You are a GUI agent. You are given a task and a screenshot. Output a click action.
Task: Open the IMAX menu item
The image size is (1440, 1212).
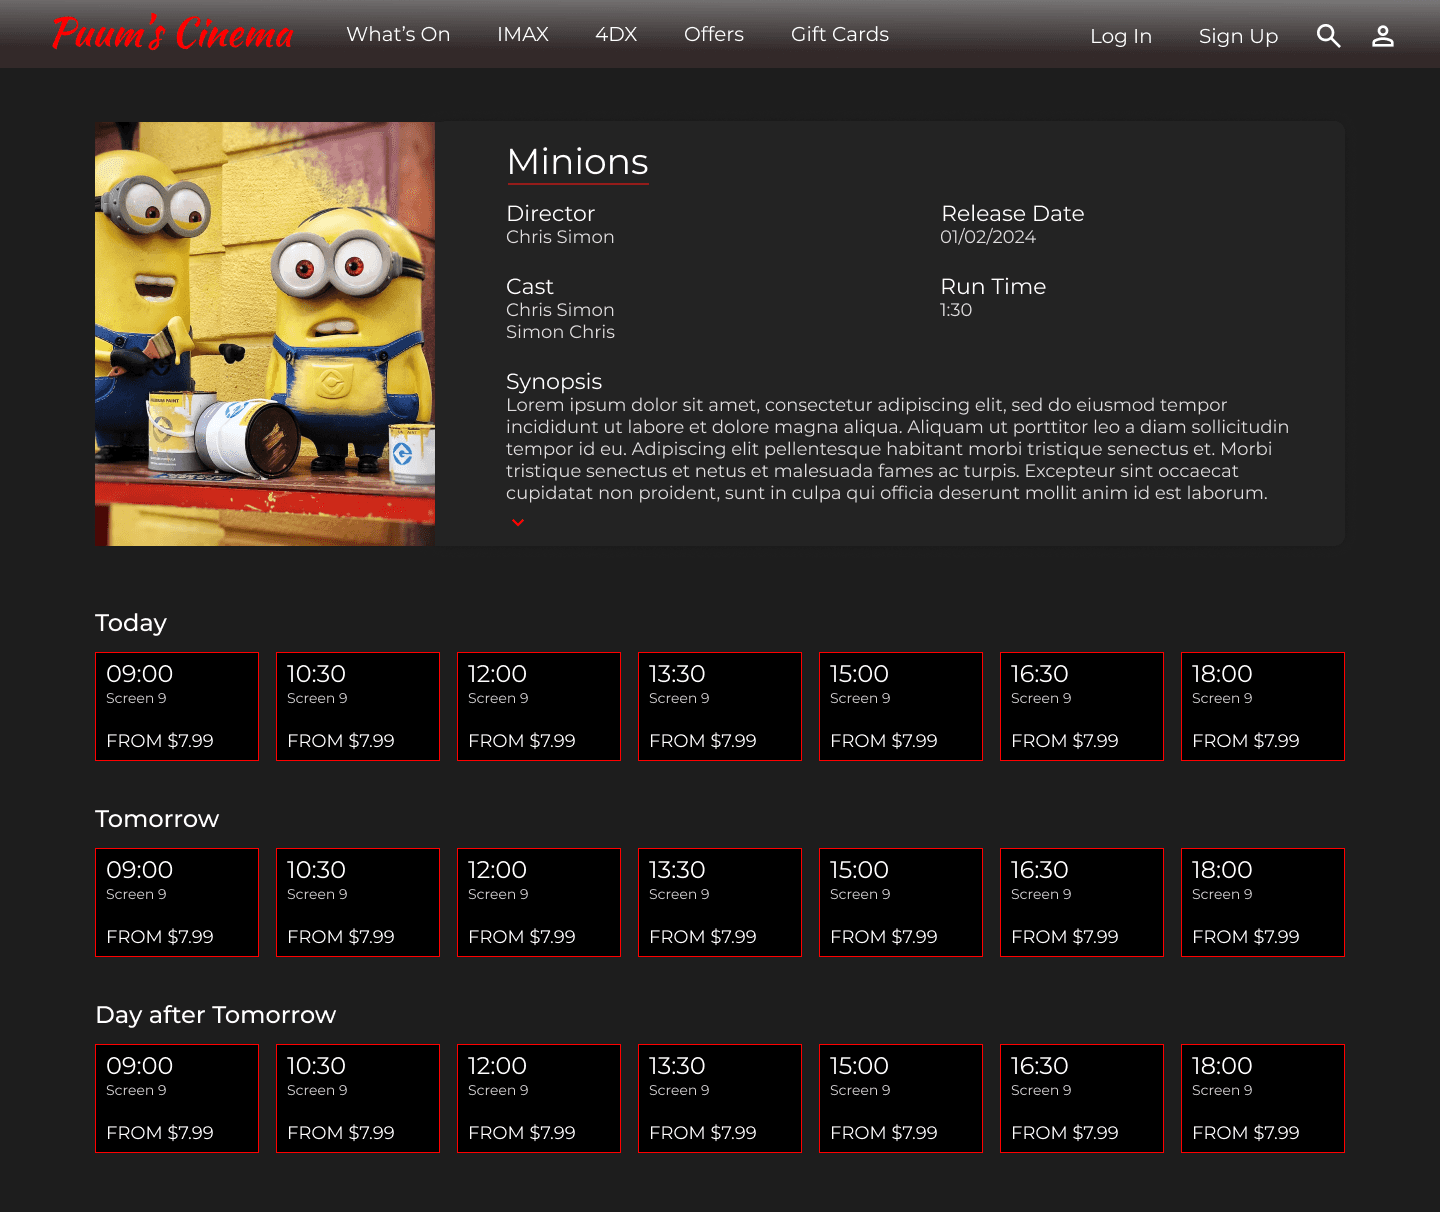click(x=523, y=34)
